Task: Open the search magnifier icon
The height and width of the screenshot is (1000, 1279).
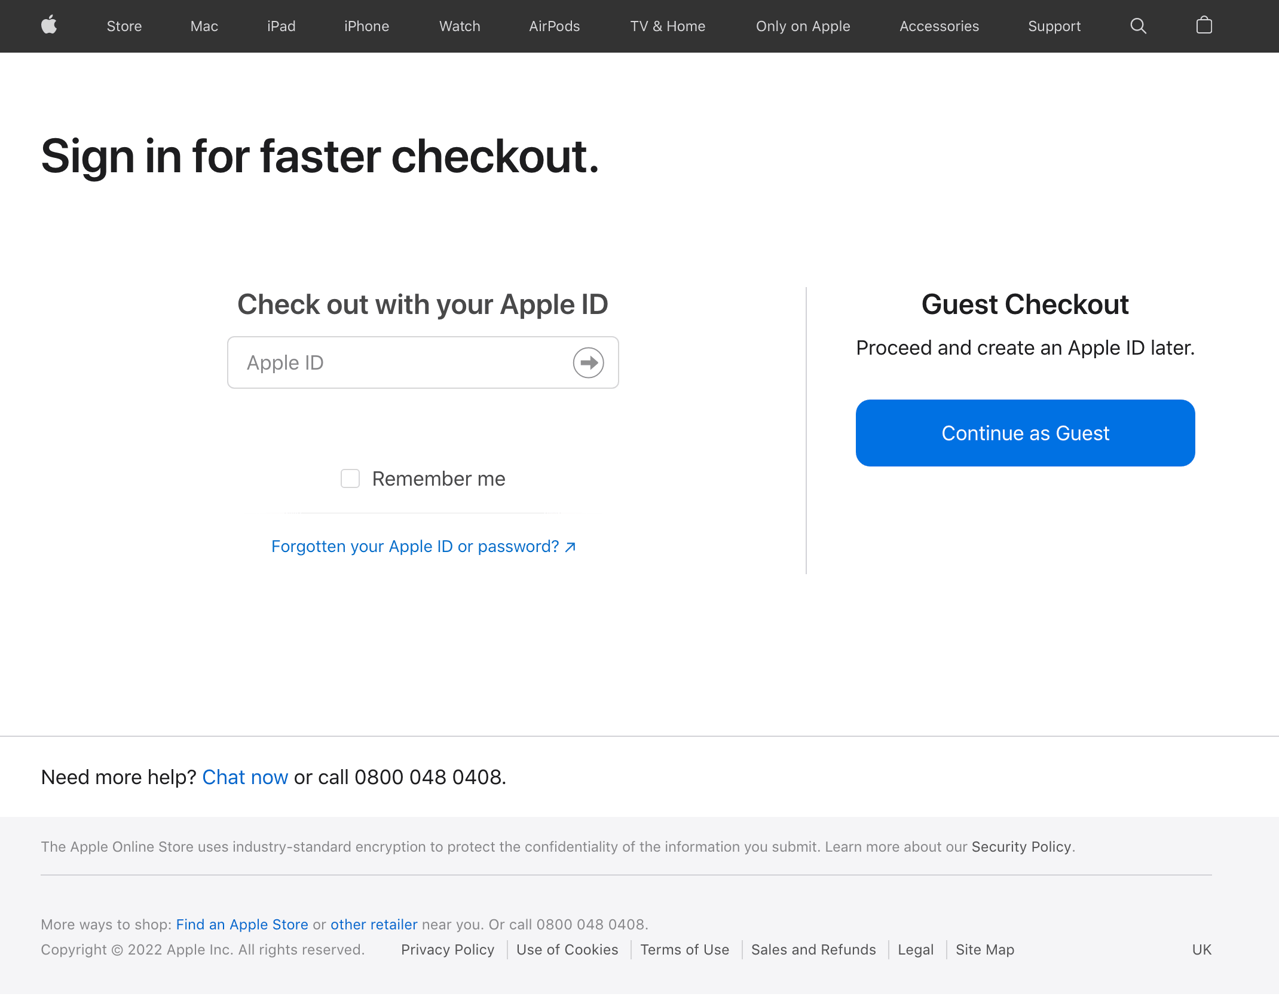Action: coord(1138,26)
